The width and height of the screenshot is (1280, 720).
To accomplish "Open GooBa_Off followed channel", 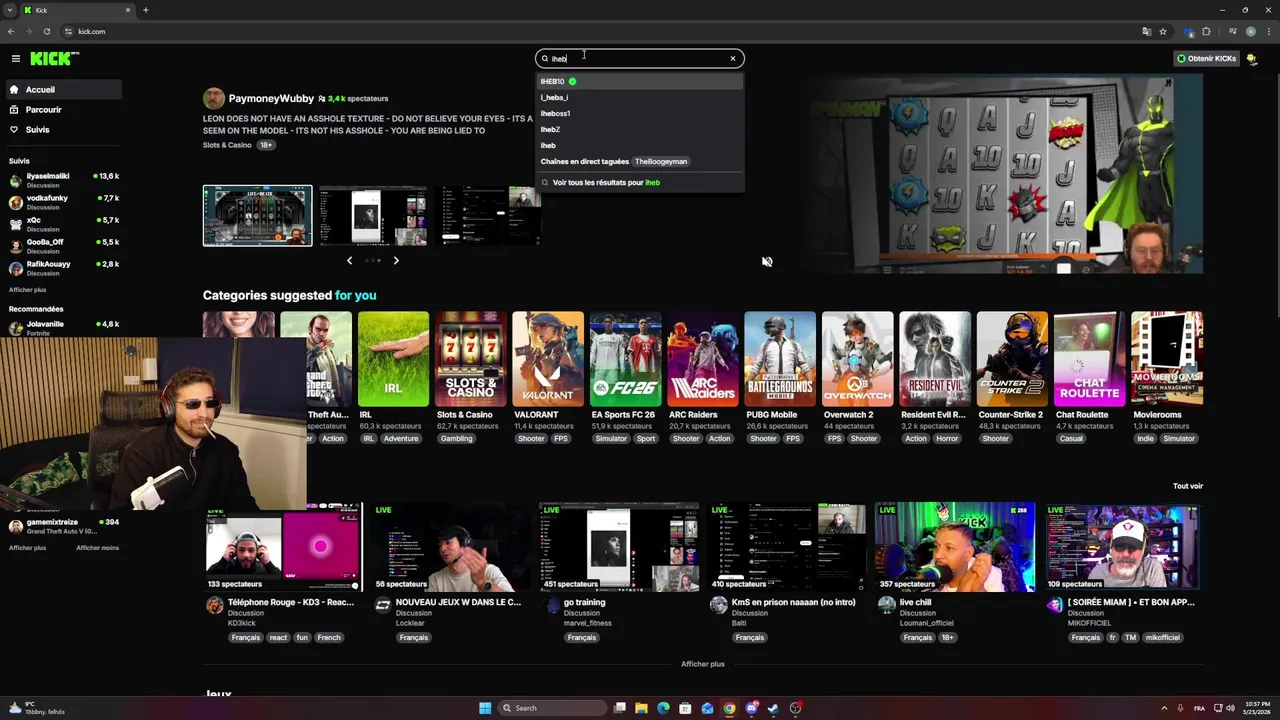I will [x=62, y=246].
